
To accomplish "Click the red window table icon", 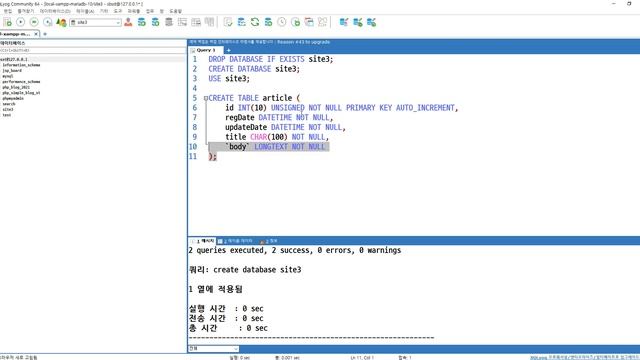I will [309, 22].
